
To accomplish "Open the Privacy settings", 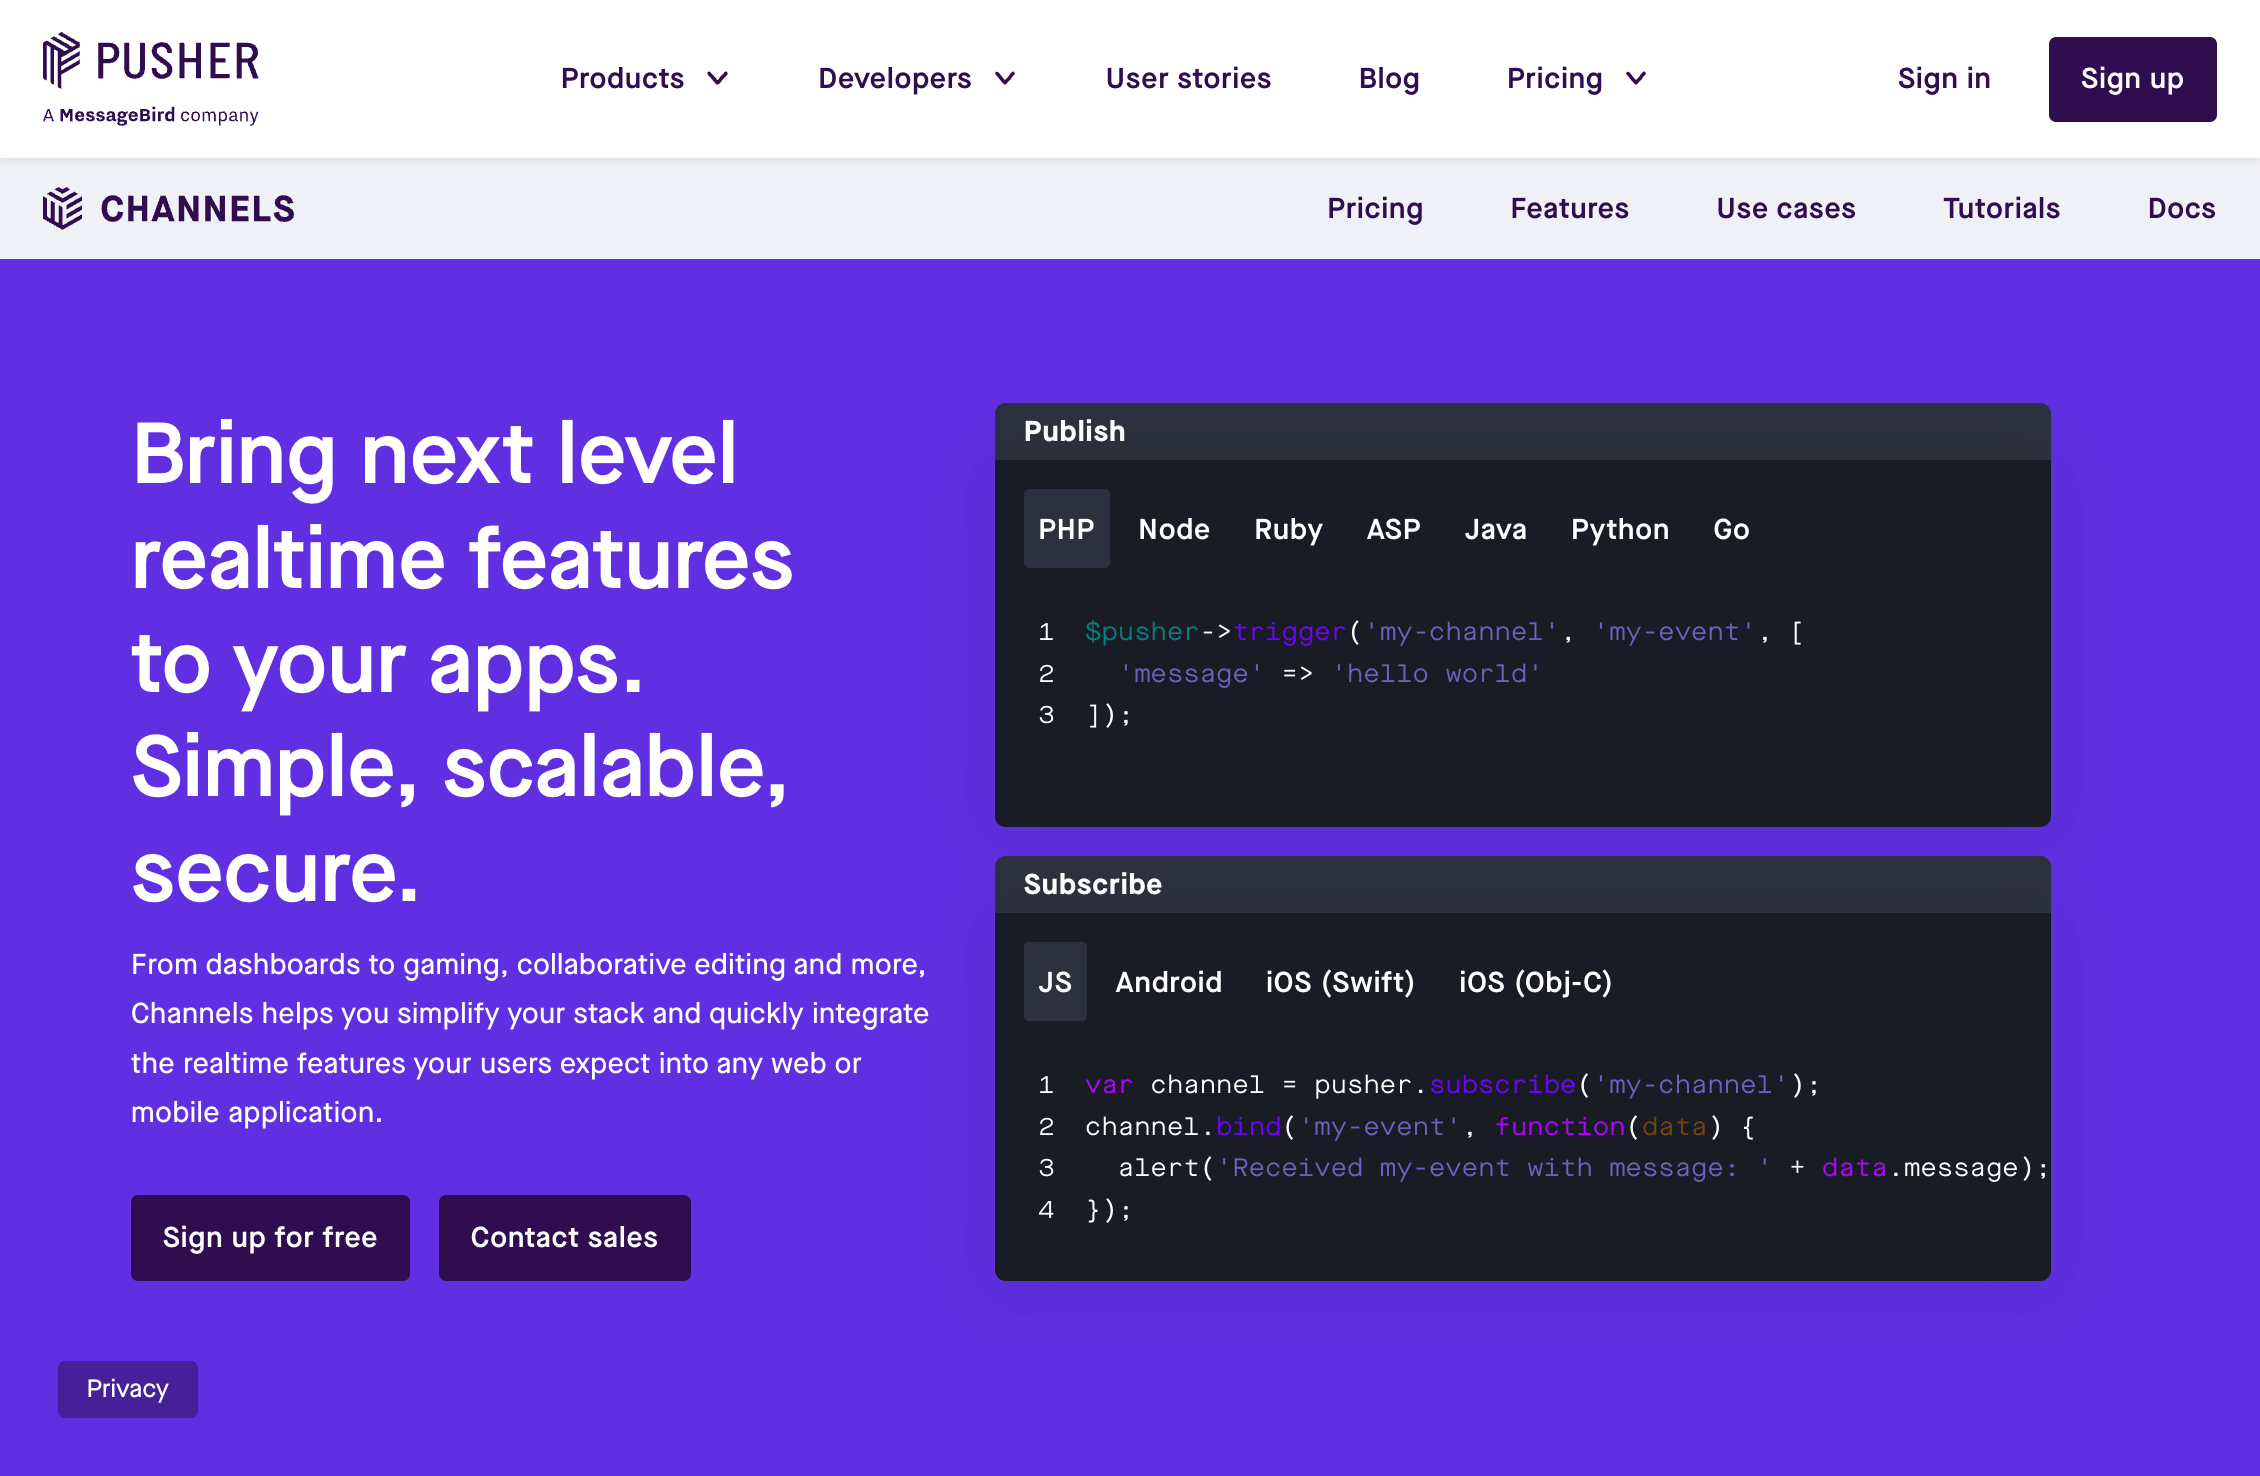I will [127, 1389].
